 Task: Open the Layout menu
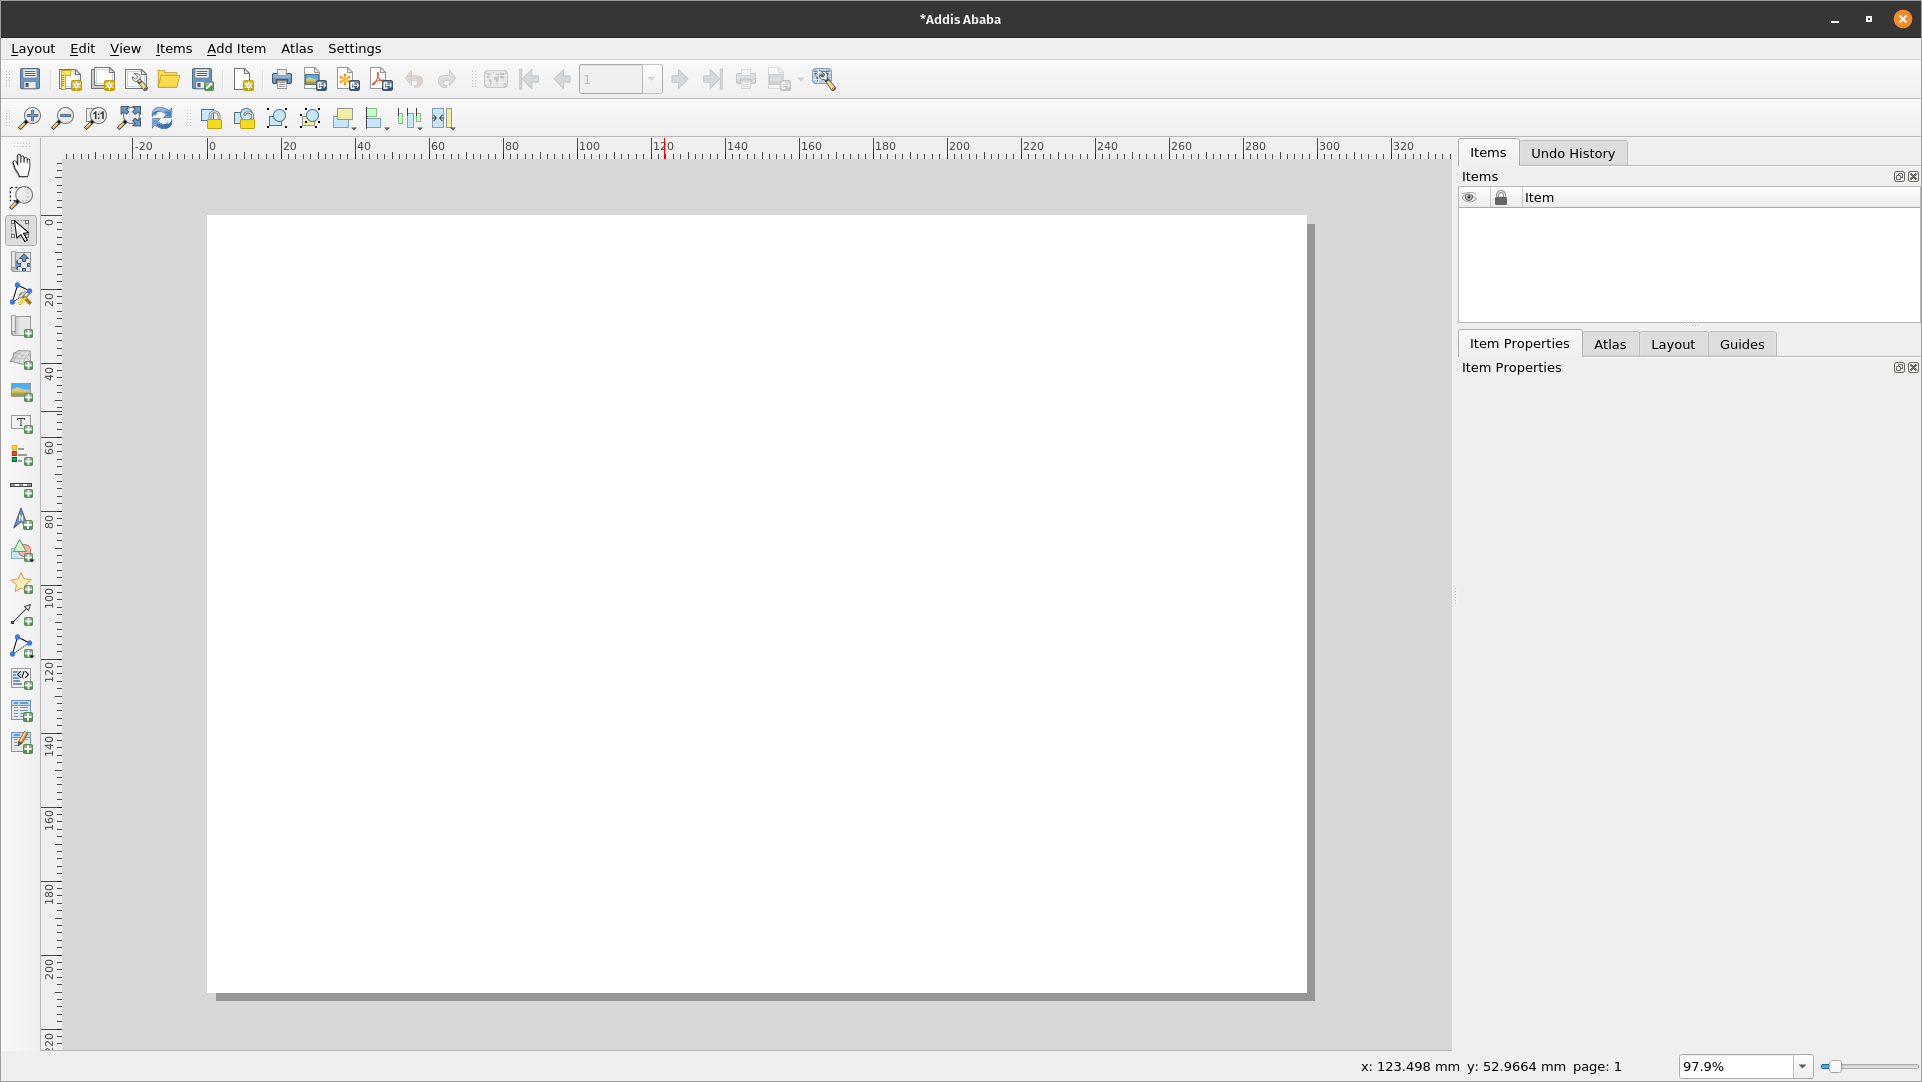(x=33, y=48)
